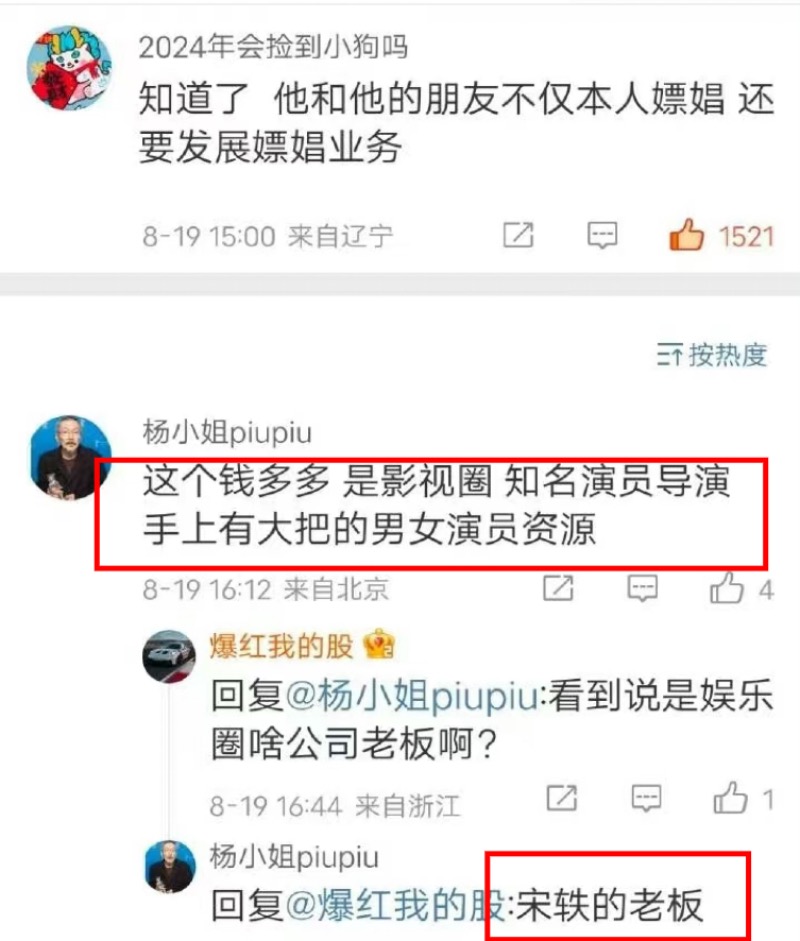Open the gold crown member badge

click(379, 644)
